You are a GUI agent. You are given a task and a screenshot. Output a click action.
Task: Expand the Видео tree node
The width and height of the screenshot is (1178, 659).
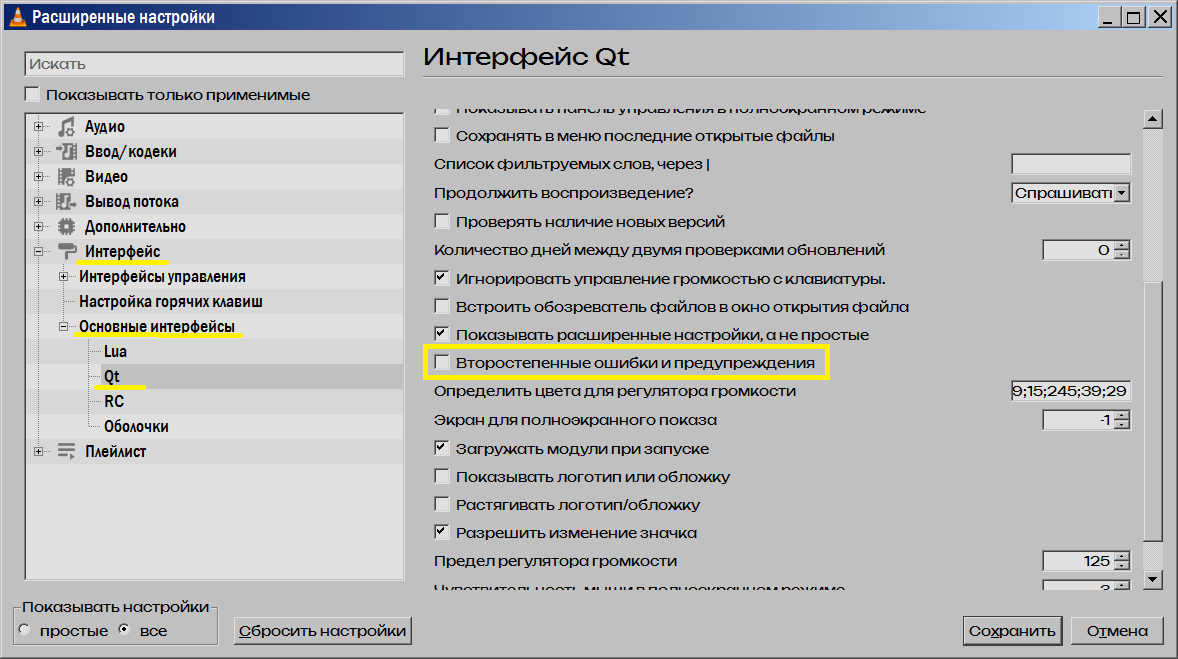tap(38, 177)
